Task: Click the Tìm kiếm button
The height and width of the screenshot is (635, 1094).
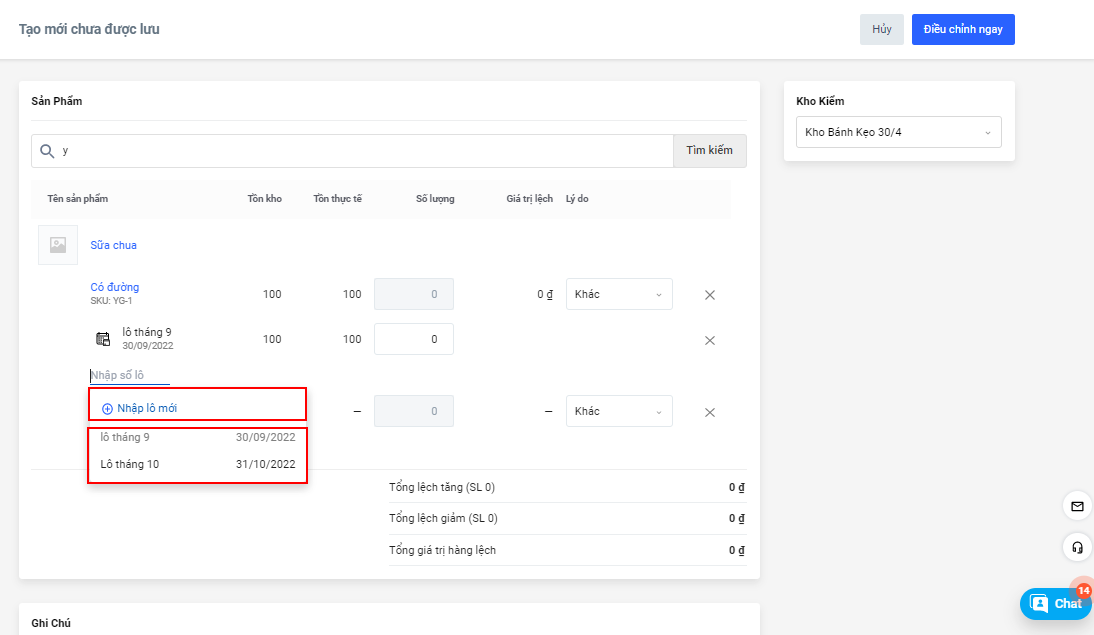Action: click(x=709, y=151)
